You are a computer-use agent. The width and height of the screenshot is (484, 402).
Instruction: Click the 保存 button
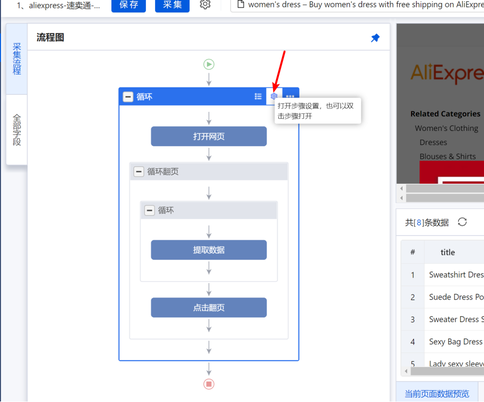tap(129, 5)
